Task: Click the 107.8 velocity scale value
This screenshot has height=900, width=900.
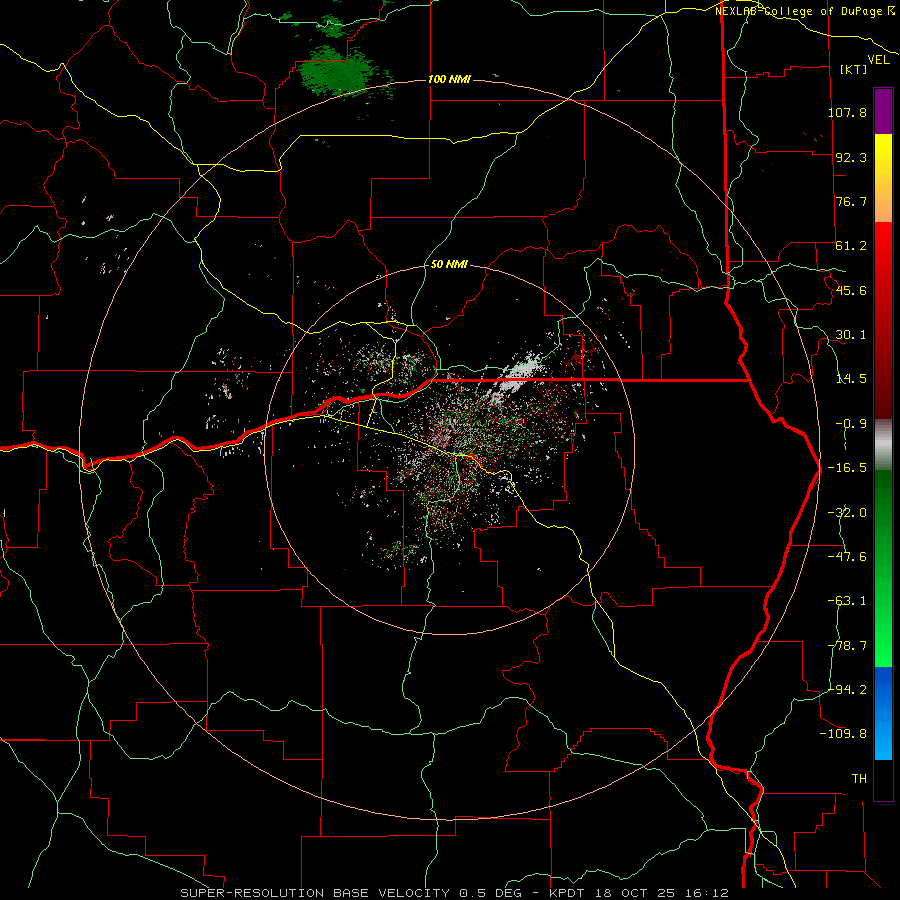Action: [847, 112]
